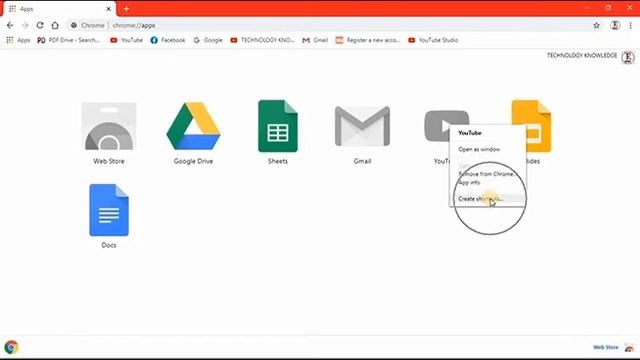Open the YouTube bookmark

tap(127, 40)
